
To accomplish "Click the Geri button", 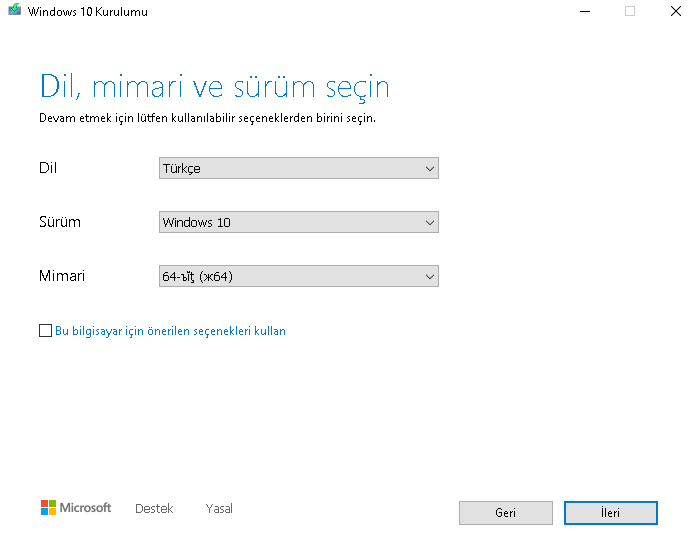I will point(506,513).
